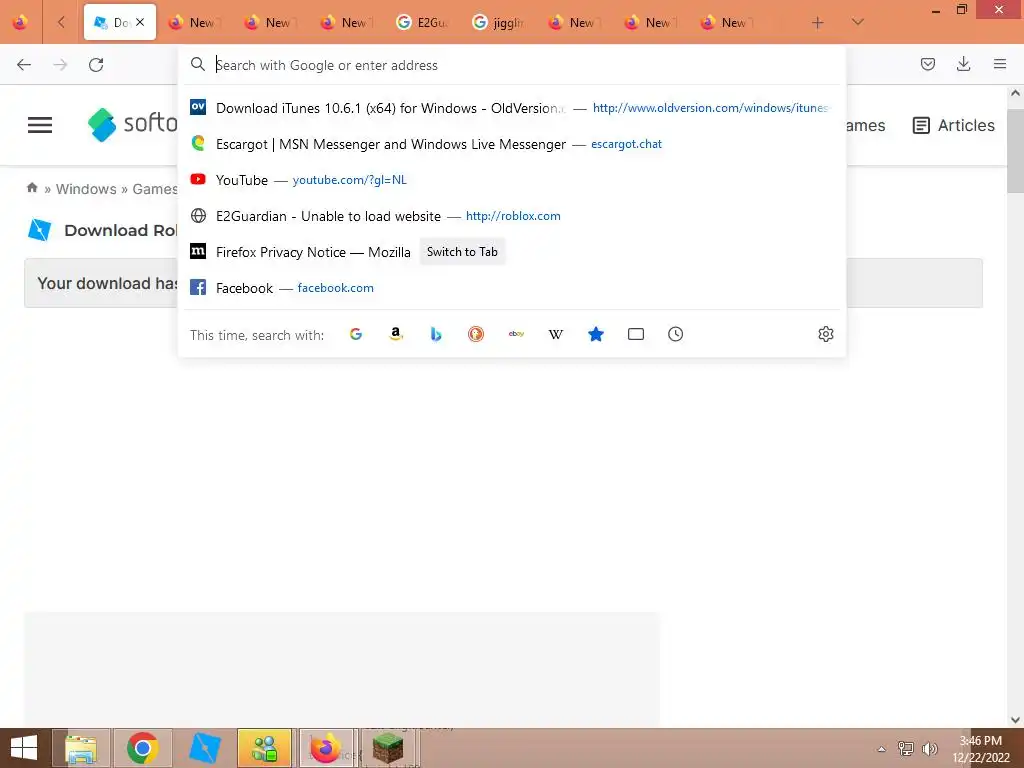Open the volume control tray icon

point(929,748)
